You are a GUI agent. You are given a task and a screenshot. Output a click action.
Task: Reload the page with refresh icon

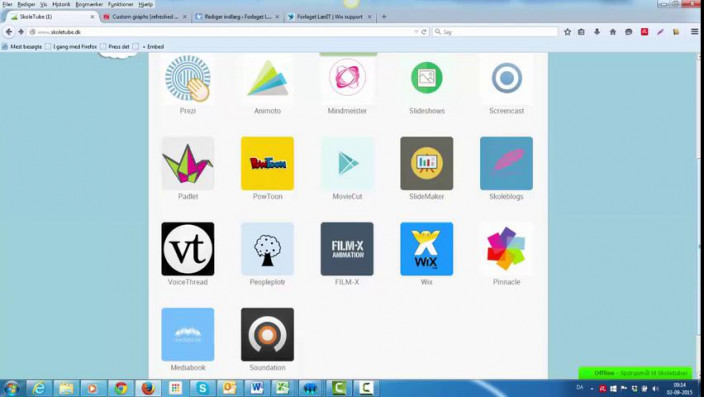click(x=423, y=32)
